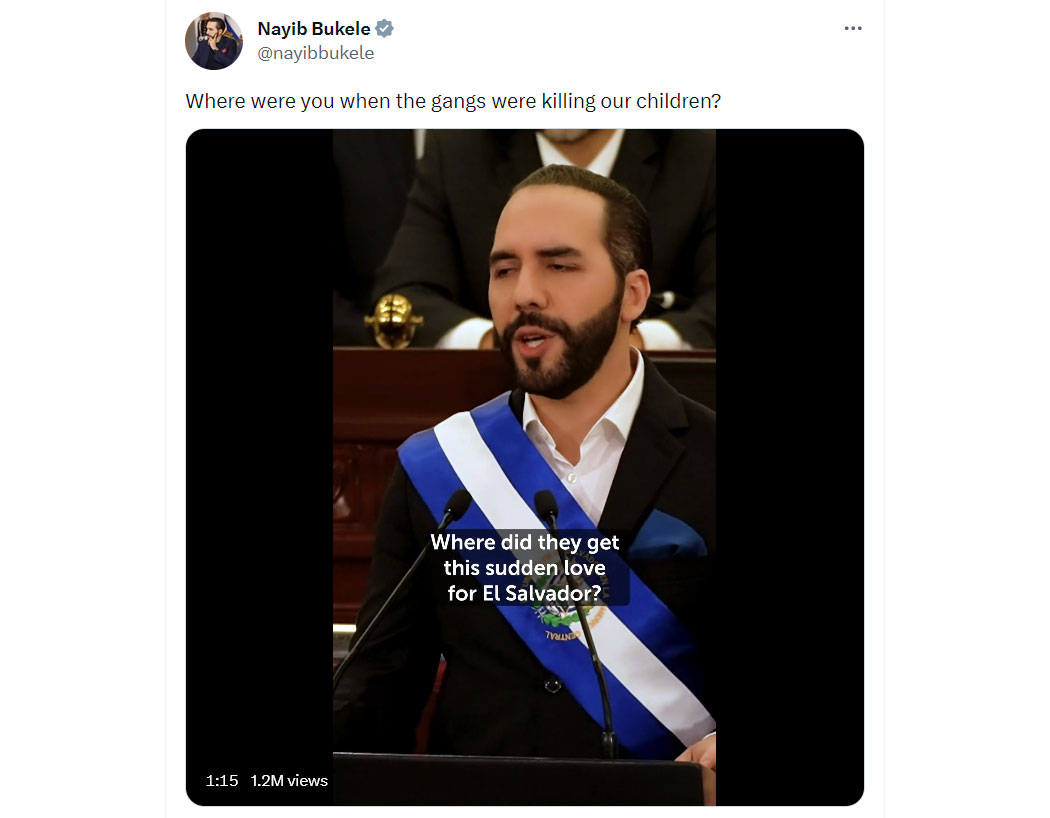This screenshot has width=1050, height=818.
Task: Click the left microphone head in the video
Action: [457, 505]
